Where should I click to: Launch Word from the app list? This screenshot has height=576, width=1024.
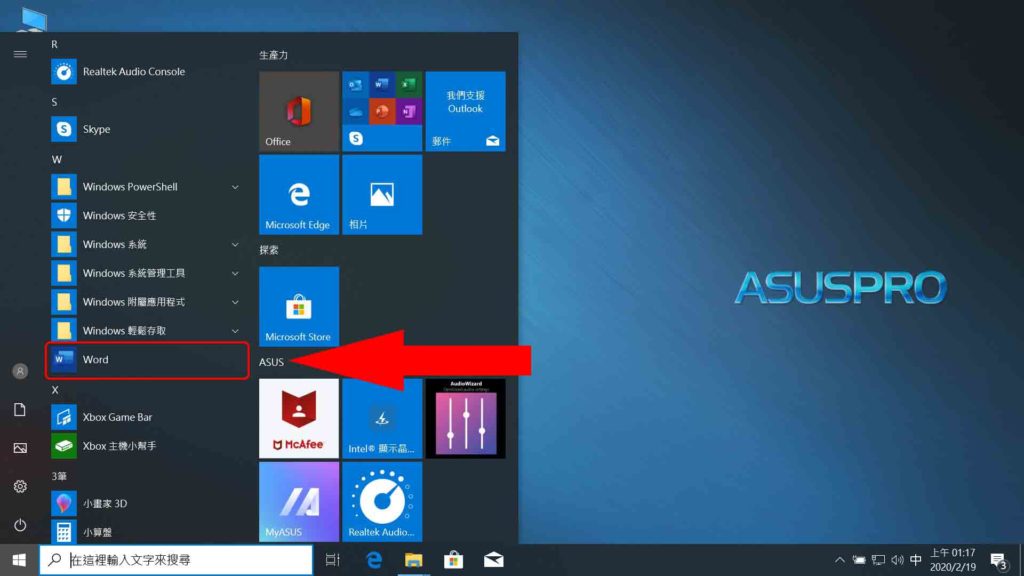146,360
